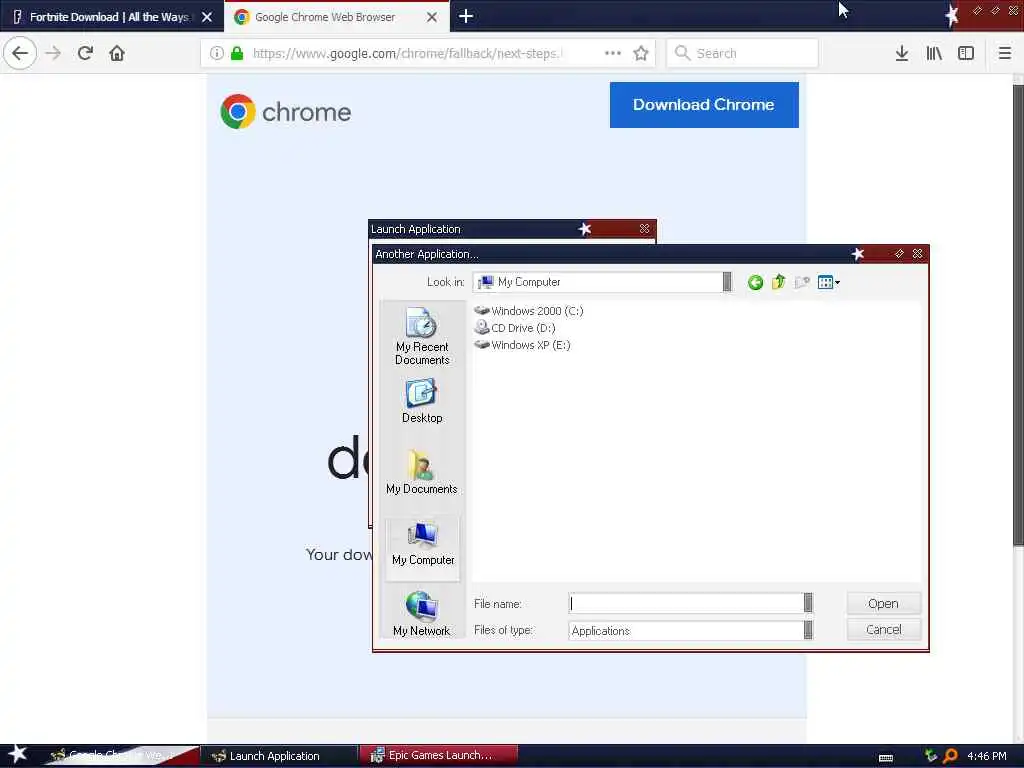Click the Google Chrome taskbar button

(121, 756)
